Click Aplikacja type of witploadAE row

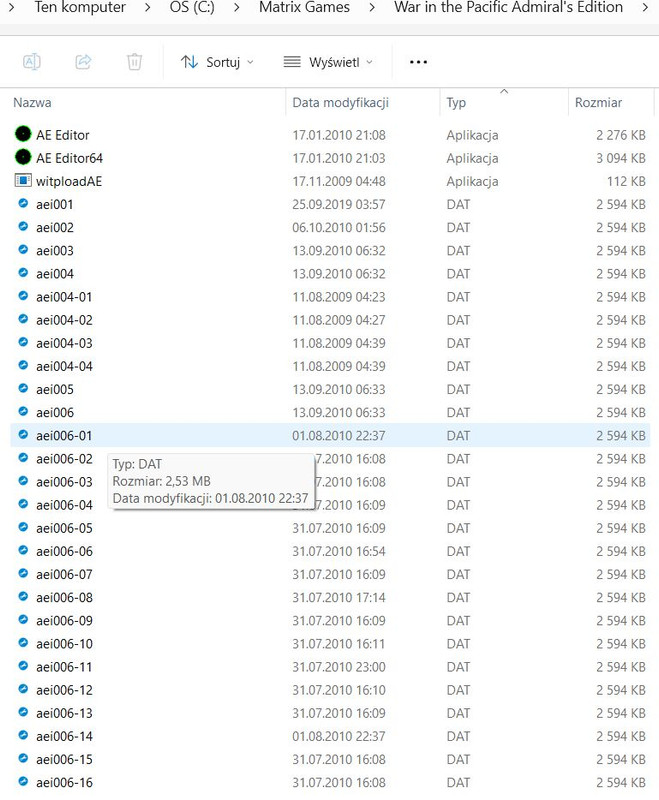pos(472,182)
